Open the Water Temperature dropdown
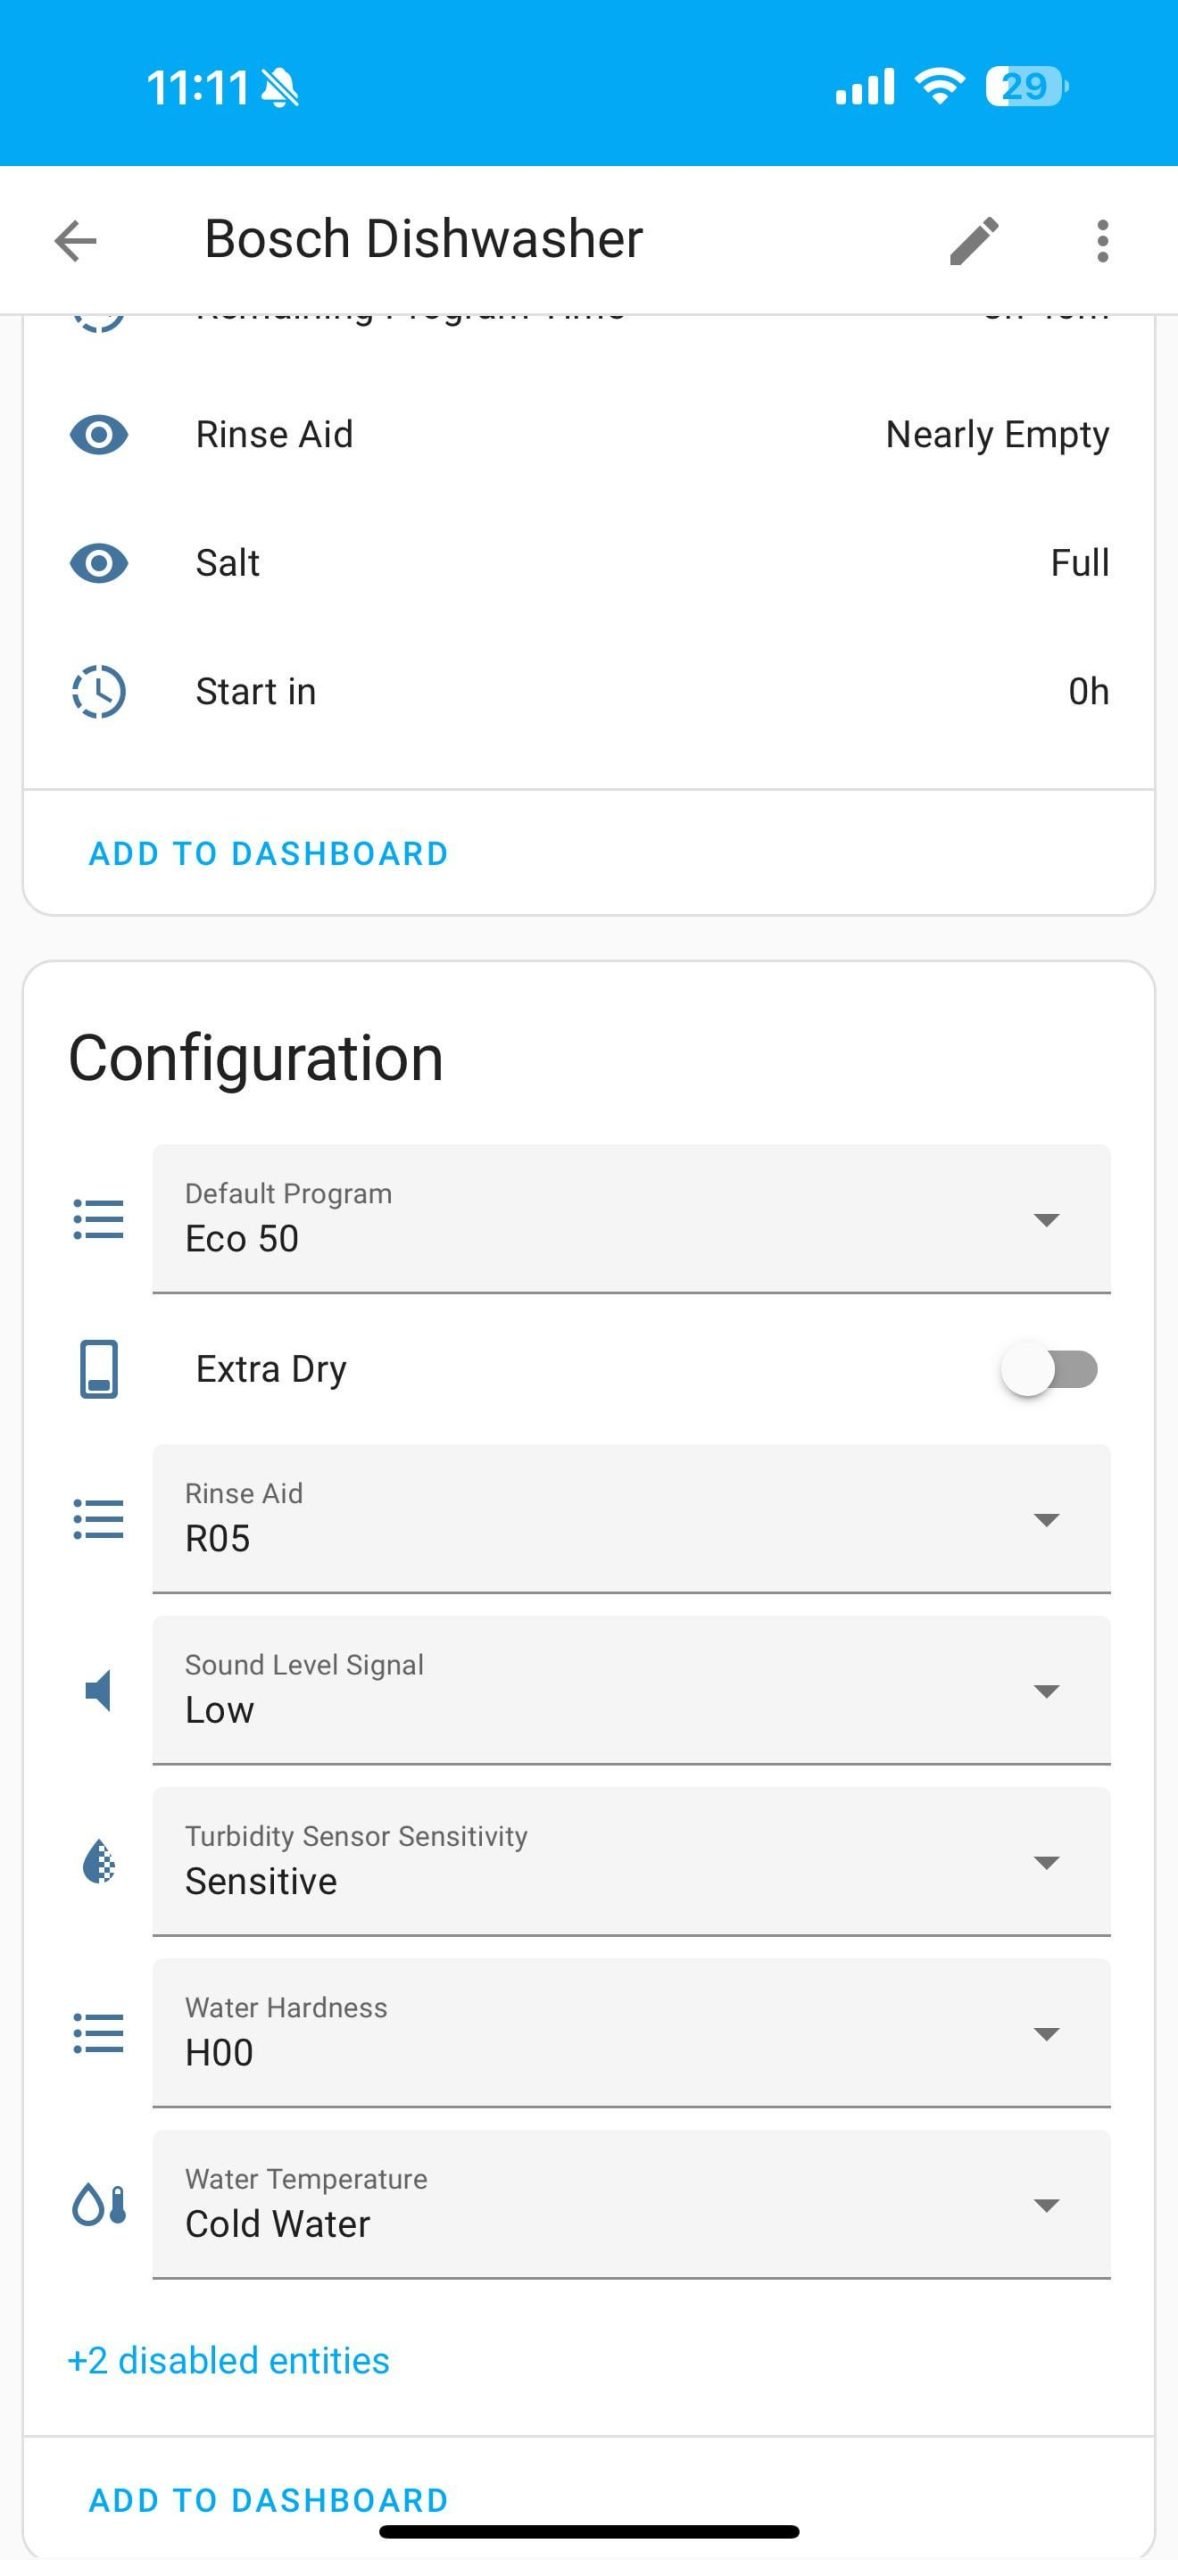The image size is (1178, 2560). pos(631,2204)
